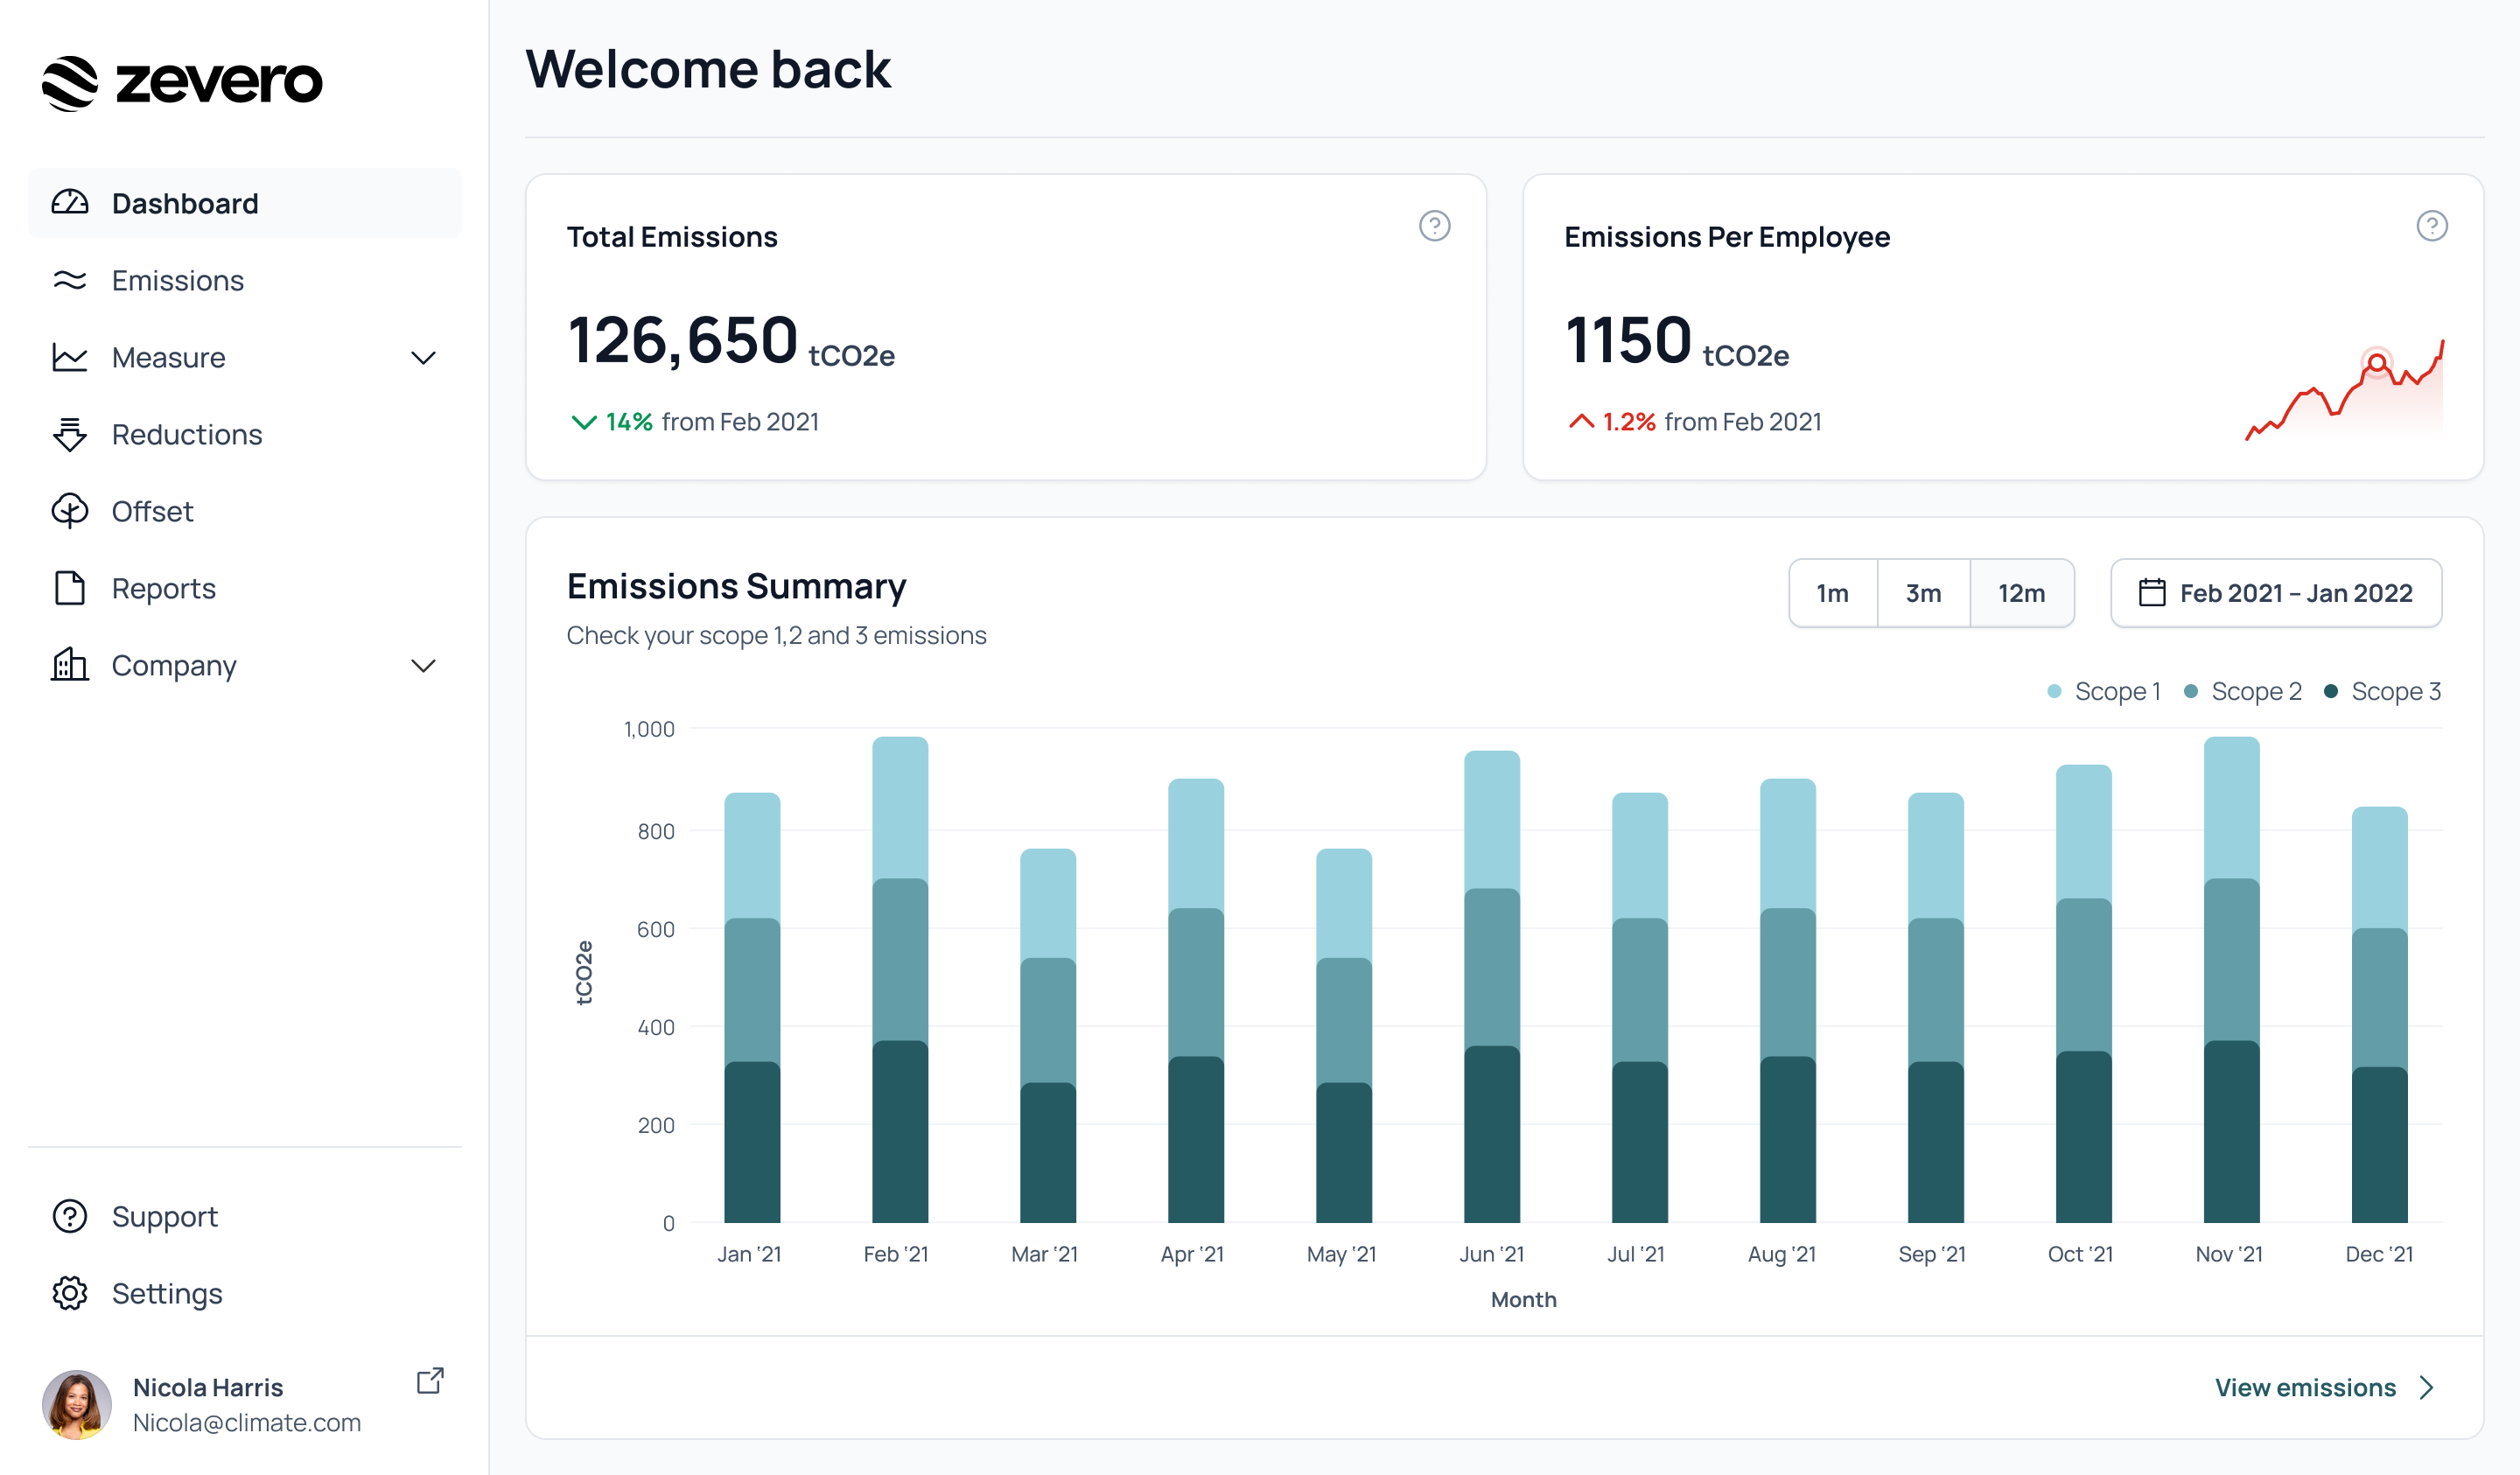Click Scope 1 segment of May '21 bar

coord(1343,903)
